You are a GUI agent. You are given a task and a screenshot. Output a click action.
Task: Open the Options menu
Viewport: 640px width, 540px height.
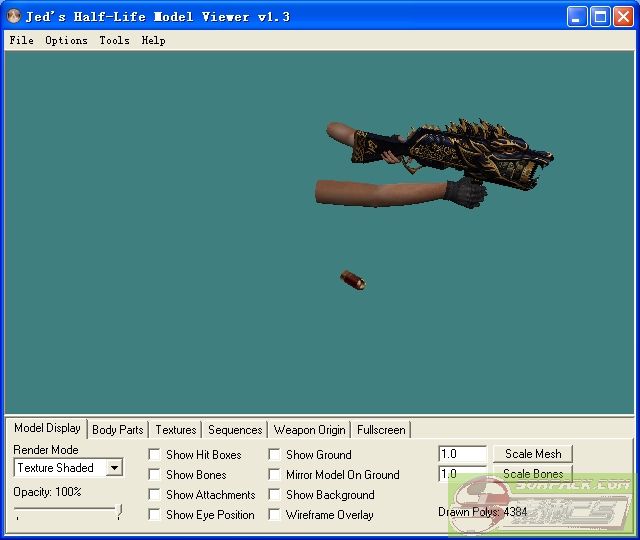tap(66, 41)
